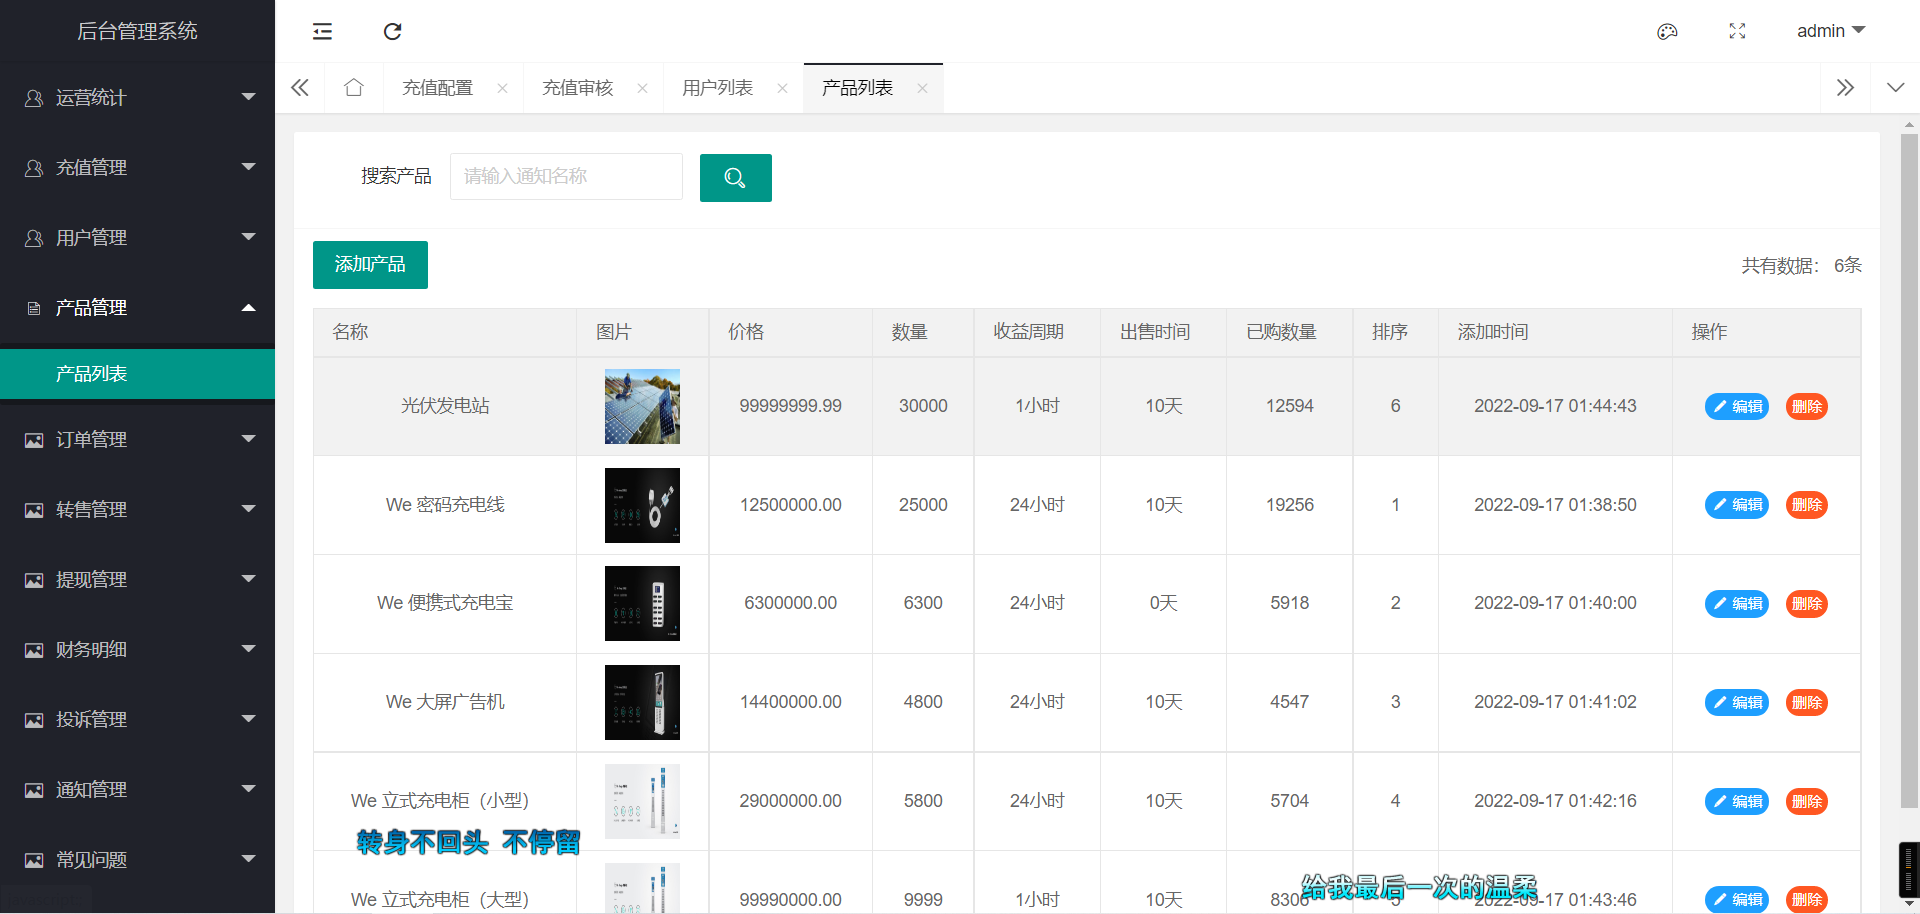
Task: Expand 运营统计 sidebar menu
Action: pos(137,97)
